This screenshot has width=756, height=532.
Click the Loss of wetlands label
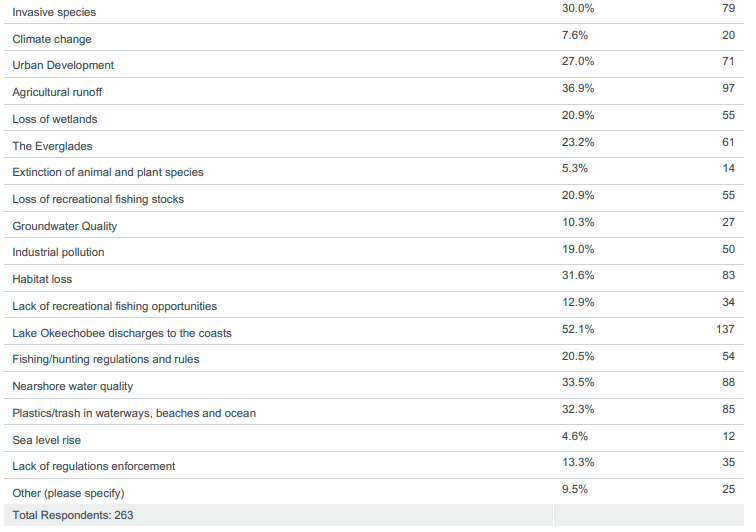[55, 119]
